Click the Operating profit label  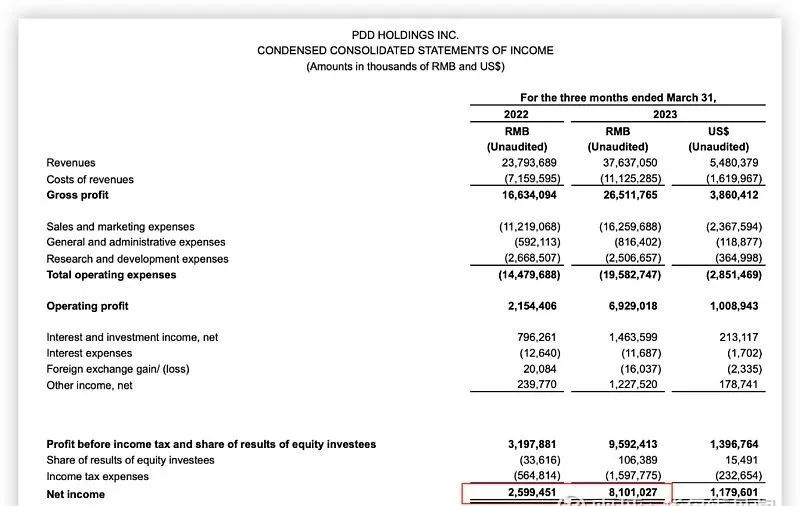pyautogui.click(x=87, y=306)
